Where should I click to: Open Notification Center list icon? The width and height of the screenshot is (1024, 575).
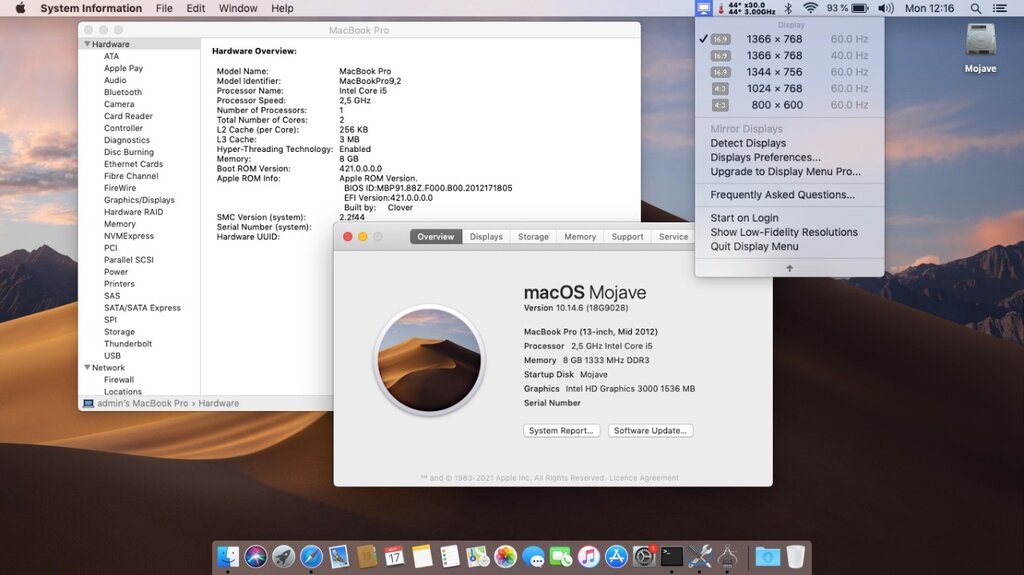(1000, 8)
